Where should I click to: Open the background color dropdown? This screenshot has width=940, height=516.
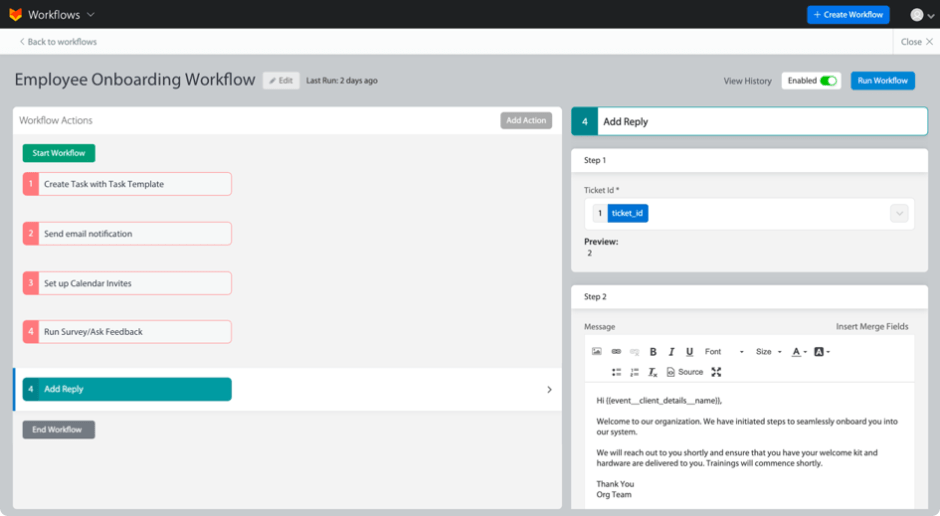[822, 352]
